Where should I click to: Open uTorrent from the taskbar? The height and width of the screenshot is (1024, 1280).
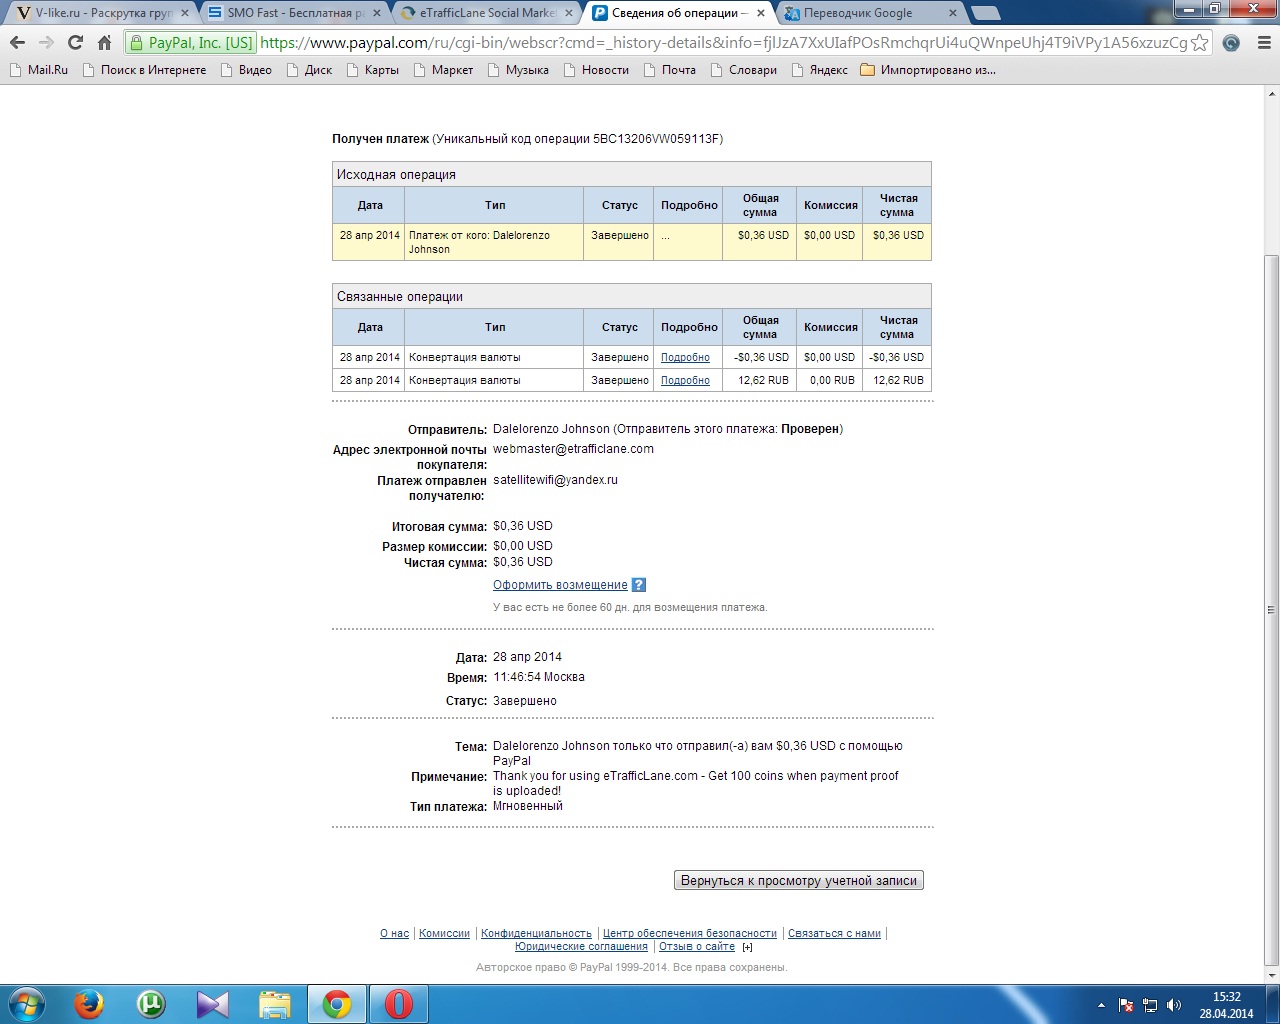151,1003
